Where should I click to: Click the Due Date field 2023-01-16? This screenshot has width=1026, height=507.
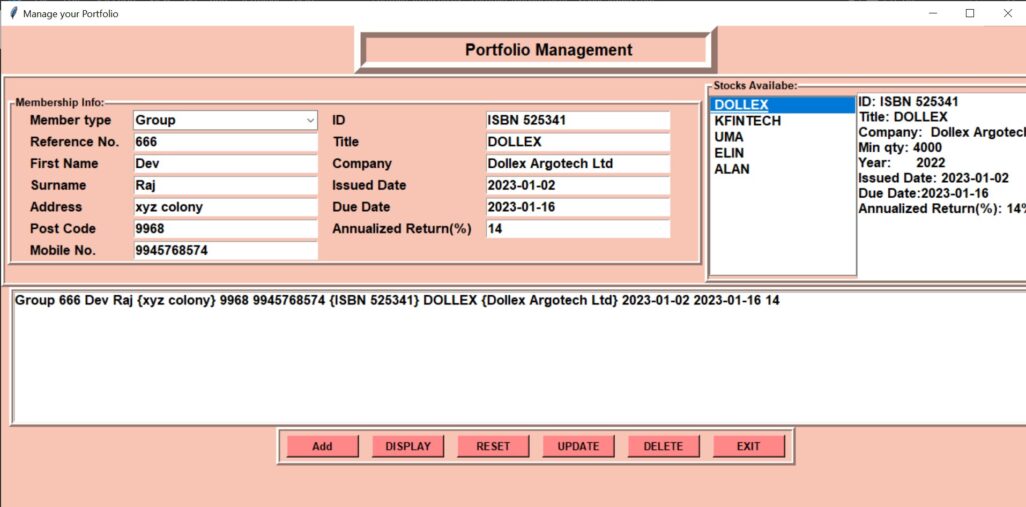pyautogui.click(x=578, y=207)
